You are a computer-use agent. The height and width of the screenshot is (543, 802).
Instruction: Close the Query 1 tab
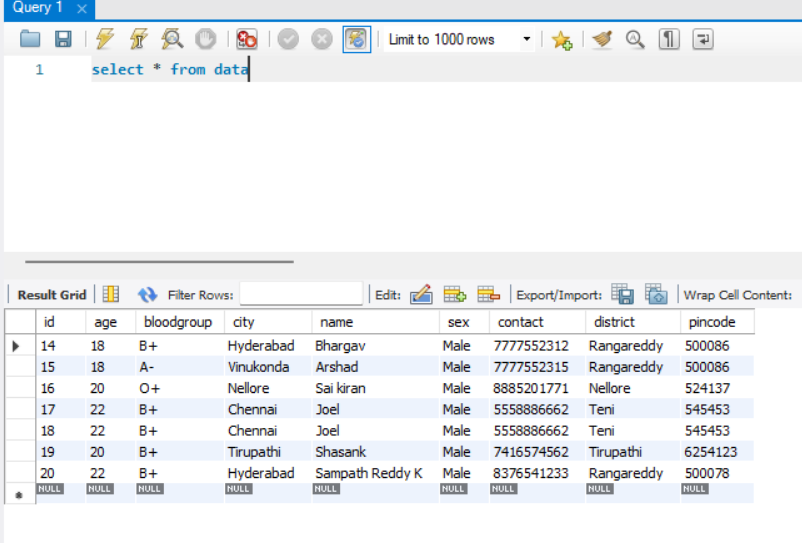[x=82, y=9]
